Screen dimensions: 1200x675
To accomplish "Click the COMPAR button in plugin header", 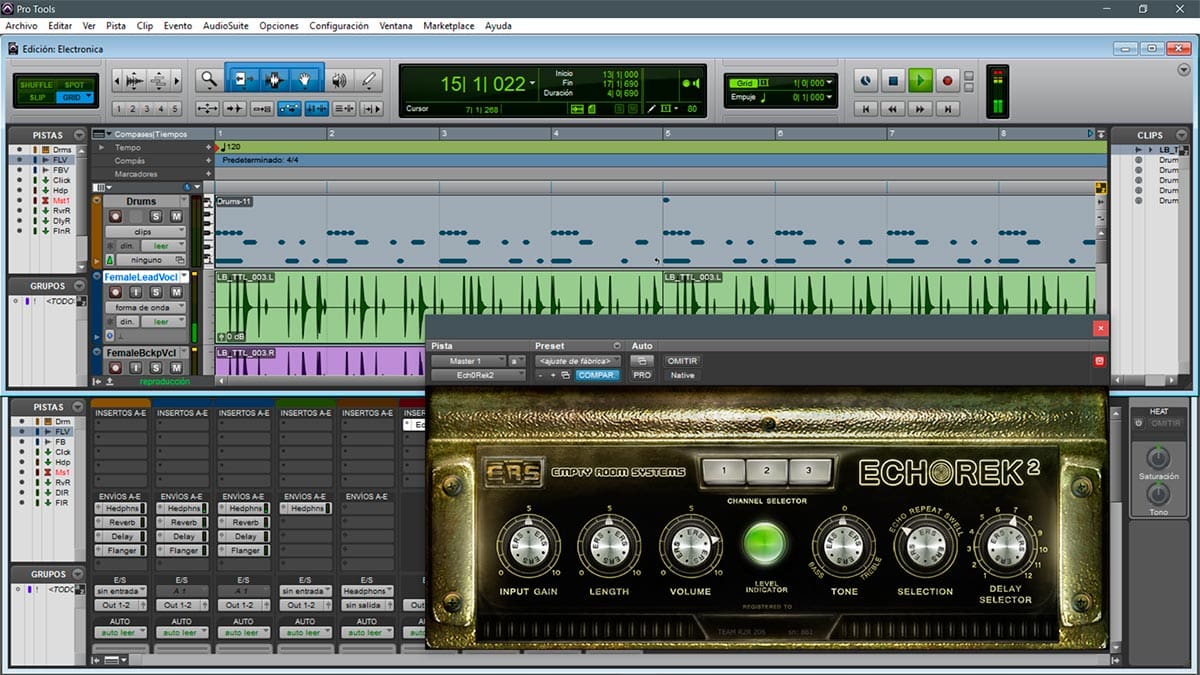I will 597,375.
